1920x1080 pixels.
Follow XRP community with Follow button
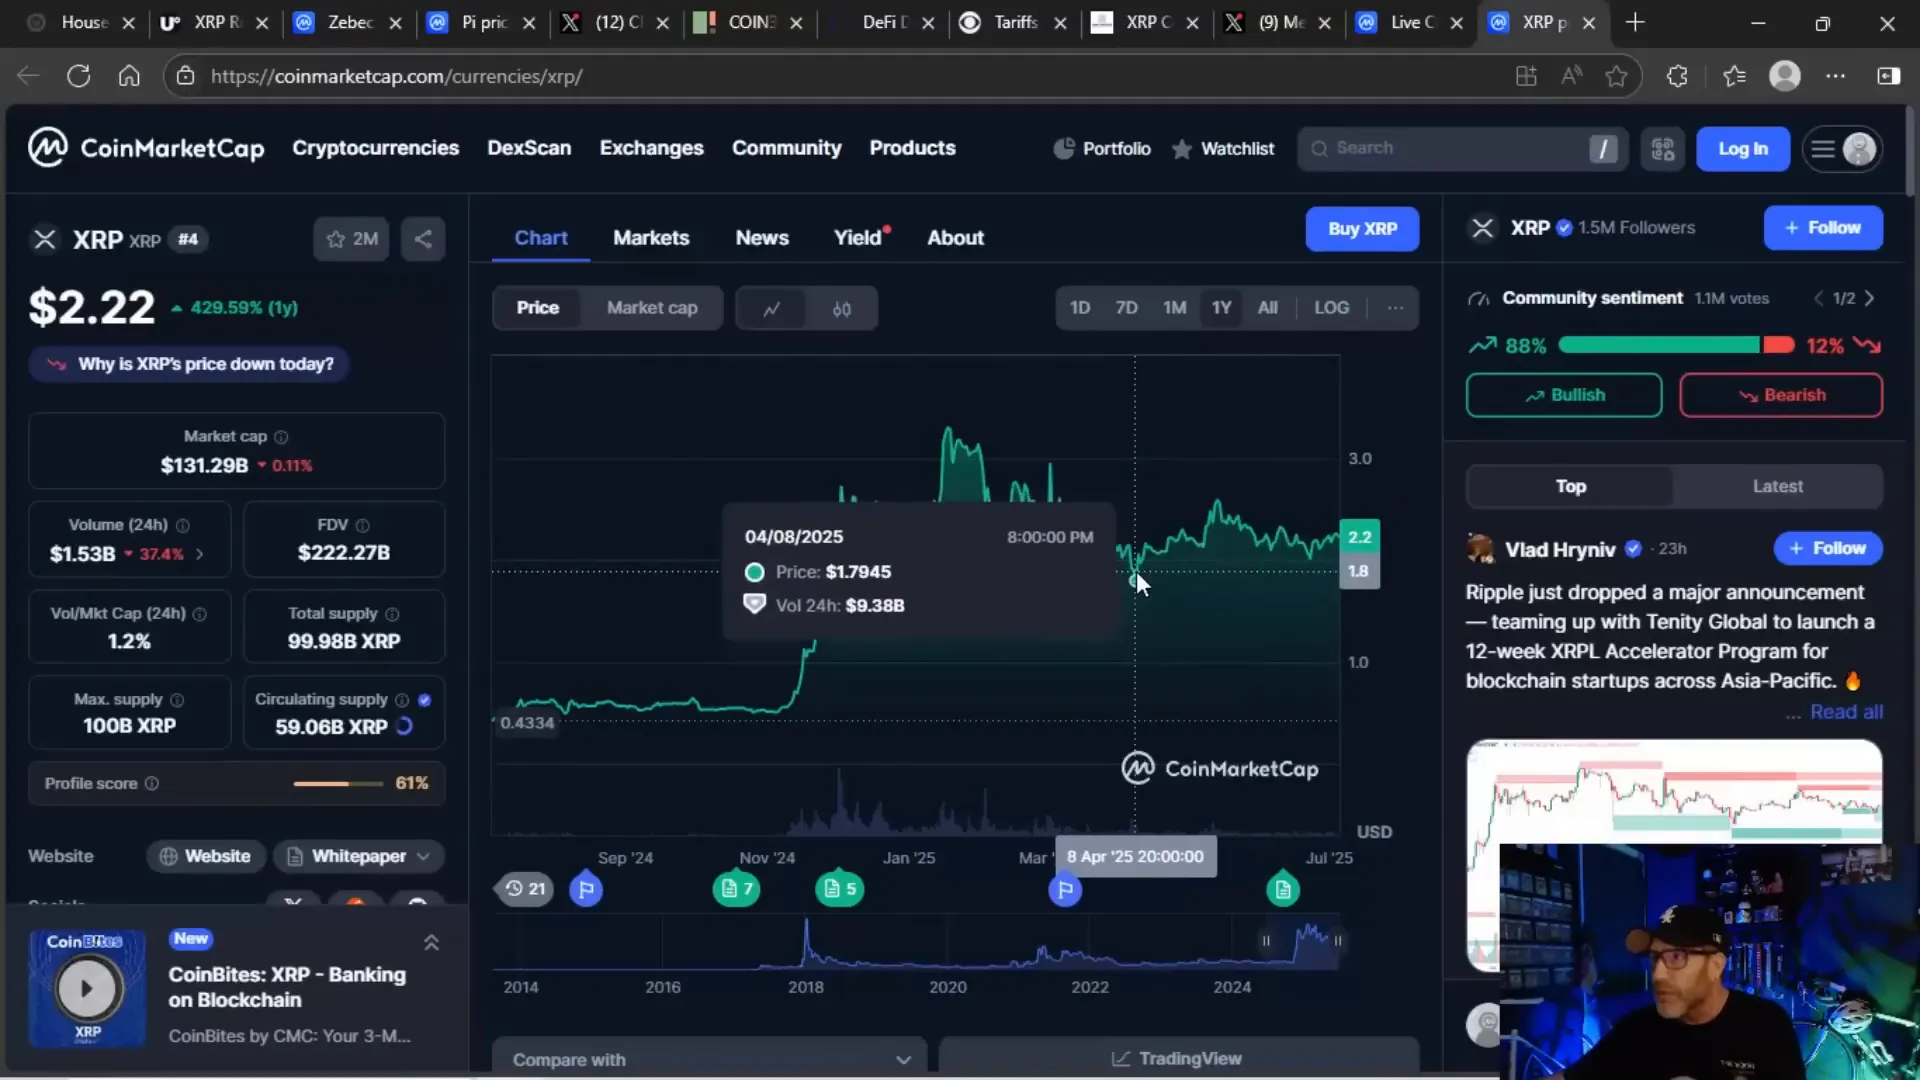pyautogui.click(x=1823, y=228)
